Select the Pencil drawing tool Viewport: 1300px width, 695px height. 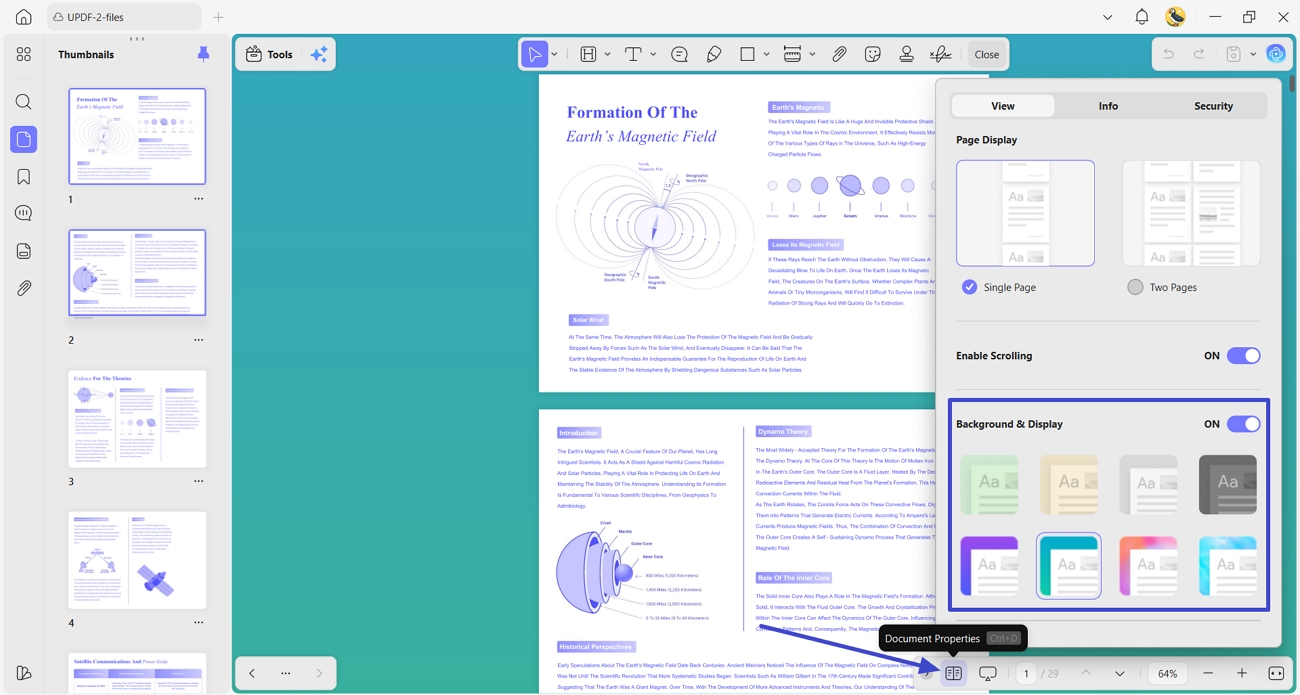pos(714,54)
